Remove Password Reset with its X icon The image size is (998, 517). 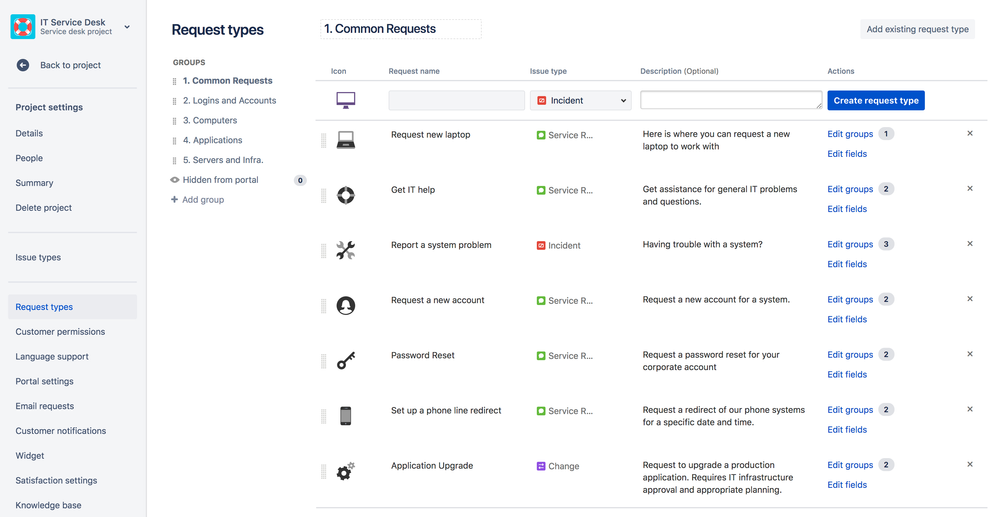(x=969, y=354)
